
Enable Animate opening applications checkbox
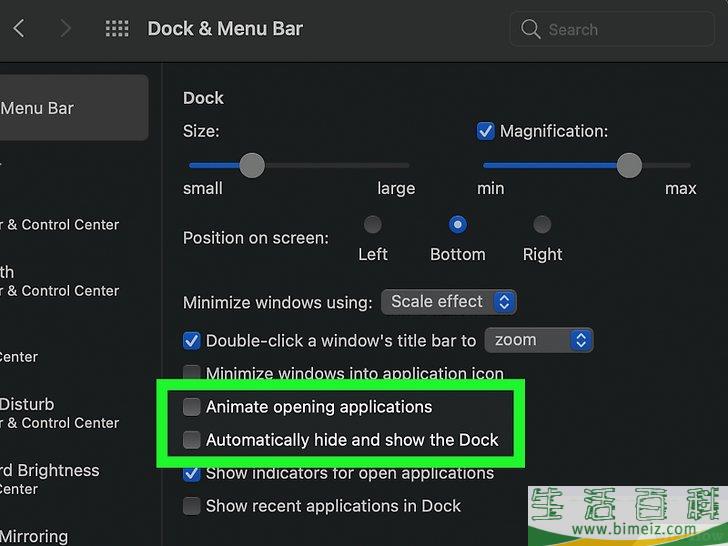(191, 407)
